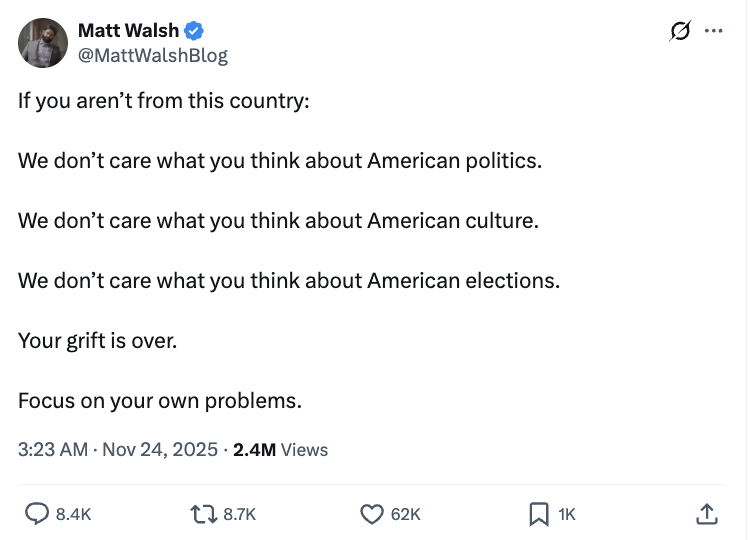Viewport: 750px width, 540px height.
Task: Click the 3:23 AM Nov 24, 2025 timestamp
Action: pyautogui.click(x=118, y=450)
